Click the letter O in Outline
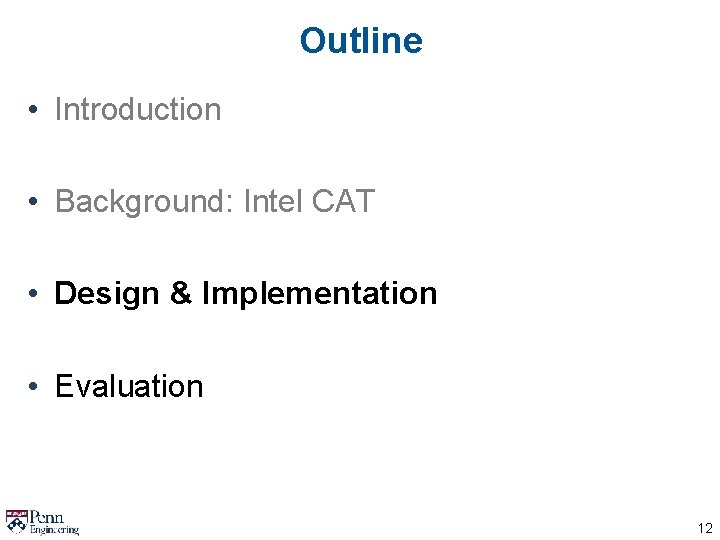Screen dimensions: 720x540 (x=313, y=41)
